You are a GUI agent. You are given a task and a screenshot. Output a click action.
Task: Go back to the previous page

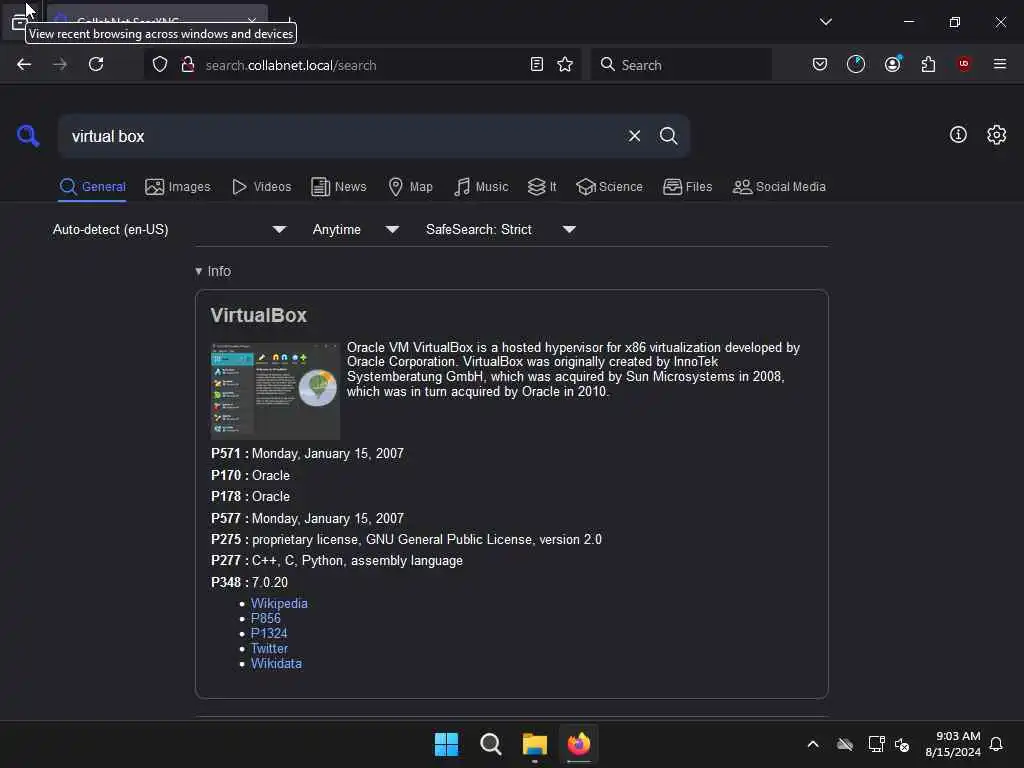tap(24, 64)
